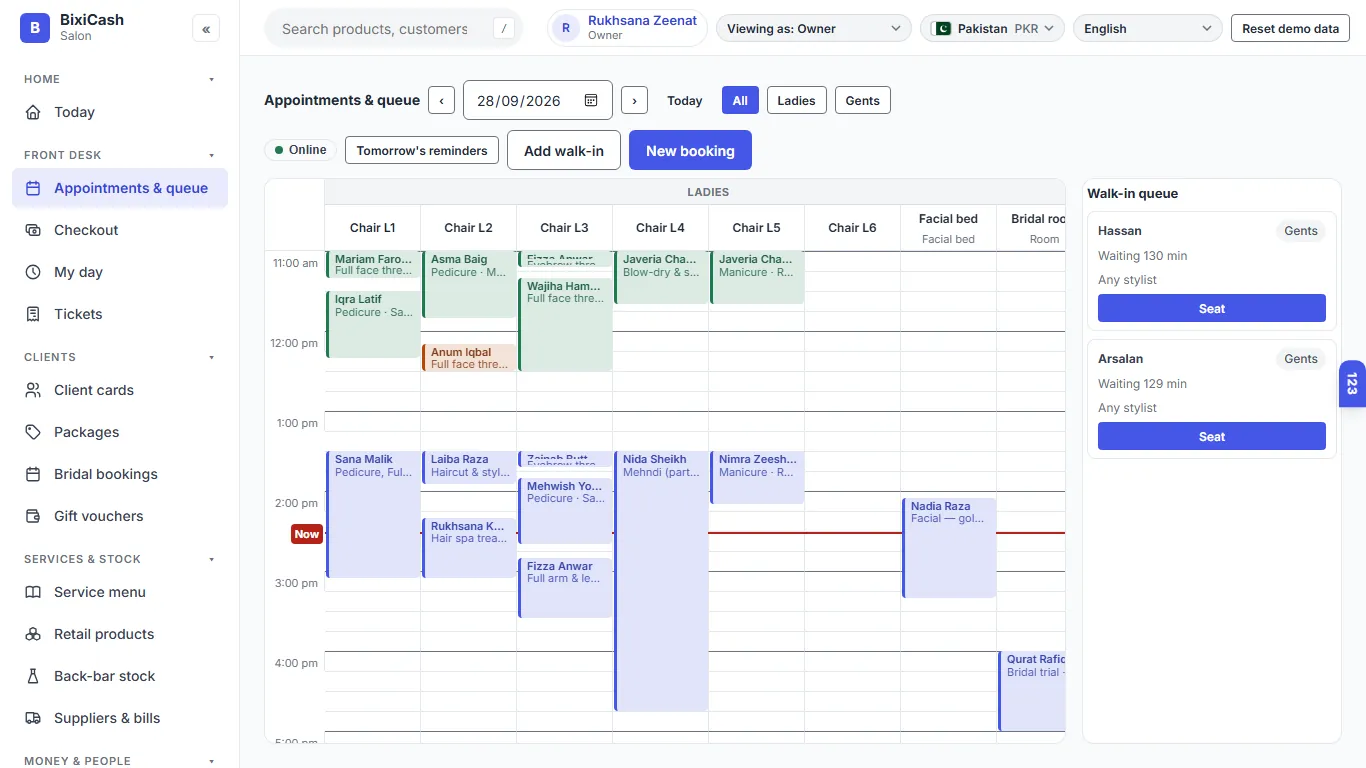Click the Gift vouchers icon

[x=33, y=516]
